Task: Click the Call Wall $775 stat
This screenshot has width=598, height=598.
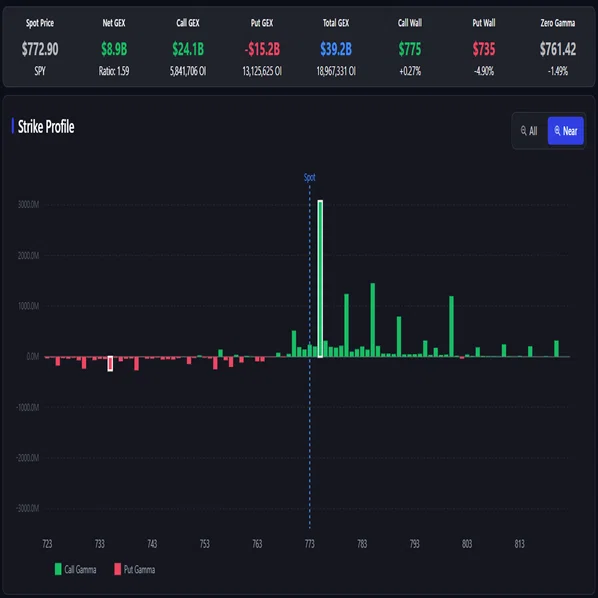Action: tap(410, 47)
